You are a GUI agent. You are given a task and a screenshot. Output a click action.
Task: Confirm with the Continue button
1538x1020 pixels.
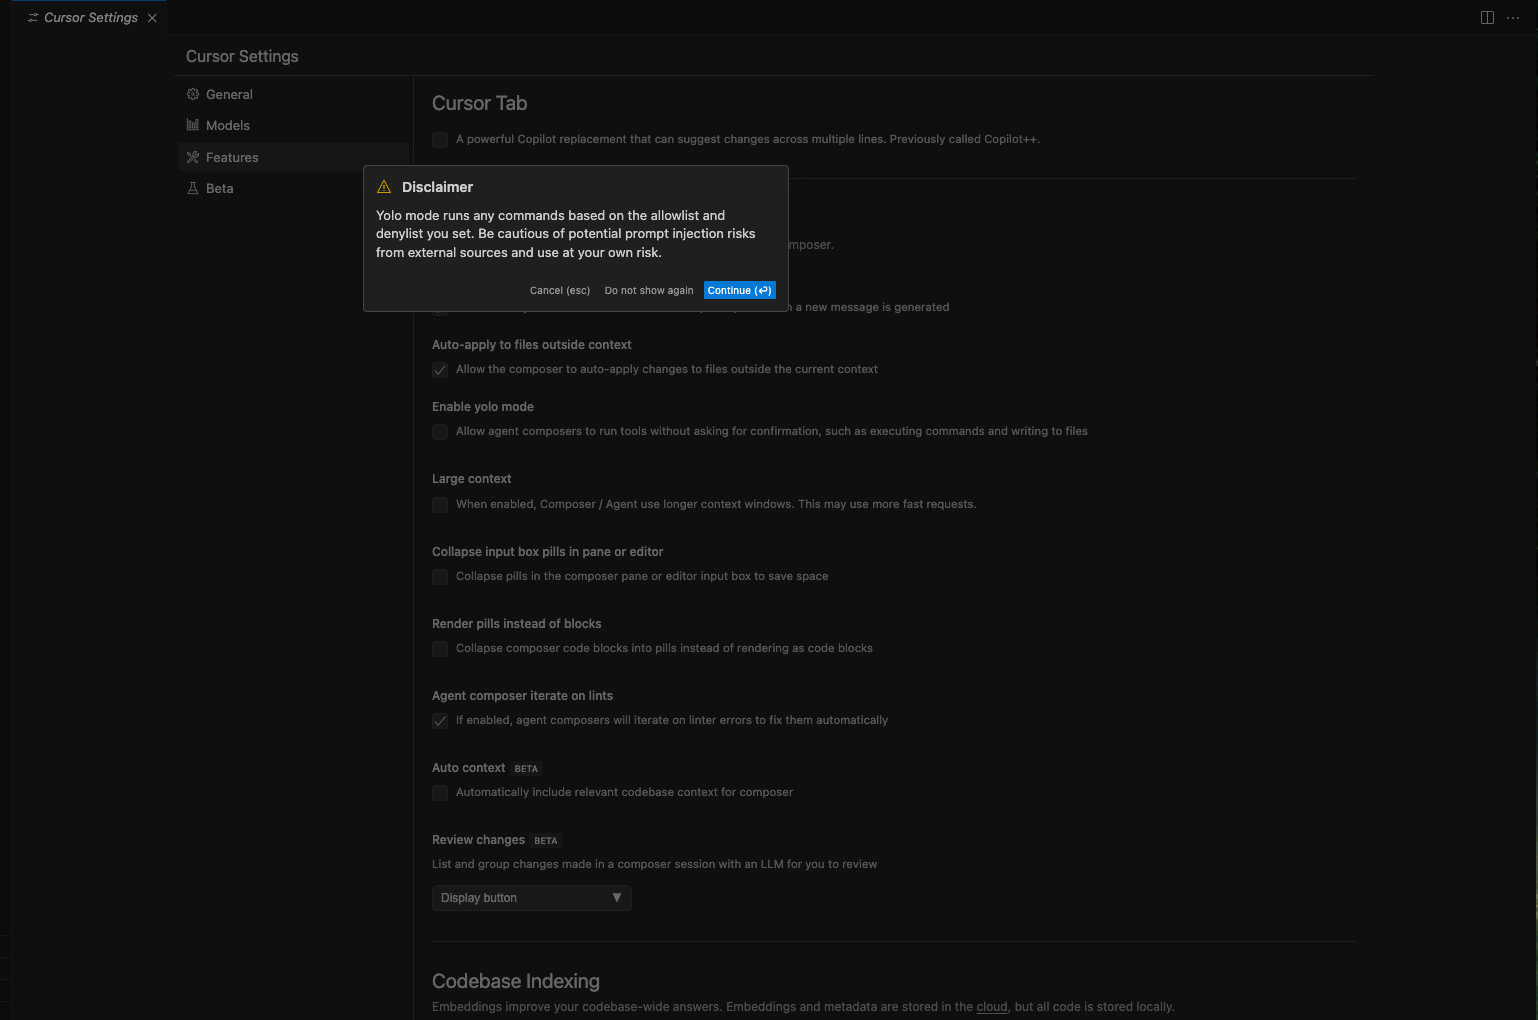740,291
